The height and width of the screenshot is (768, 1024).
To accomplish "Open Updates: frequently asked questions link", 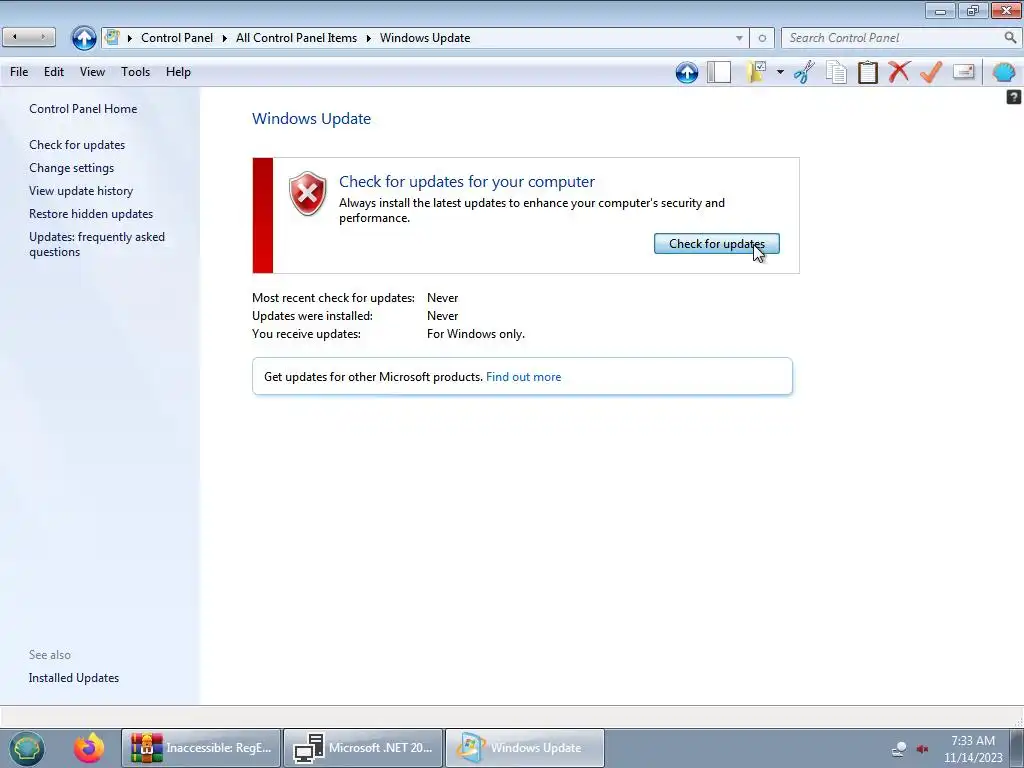I will [97, 244].
